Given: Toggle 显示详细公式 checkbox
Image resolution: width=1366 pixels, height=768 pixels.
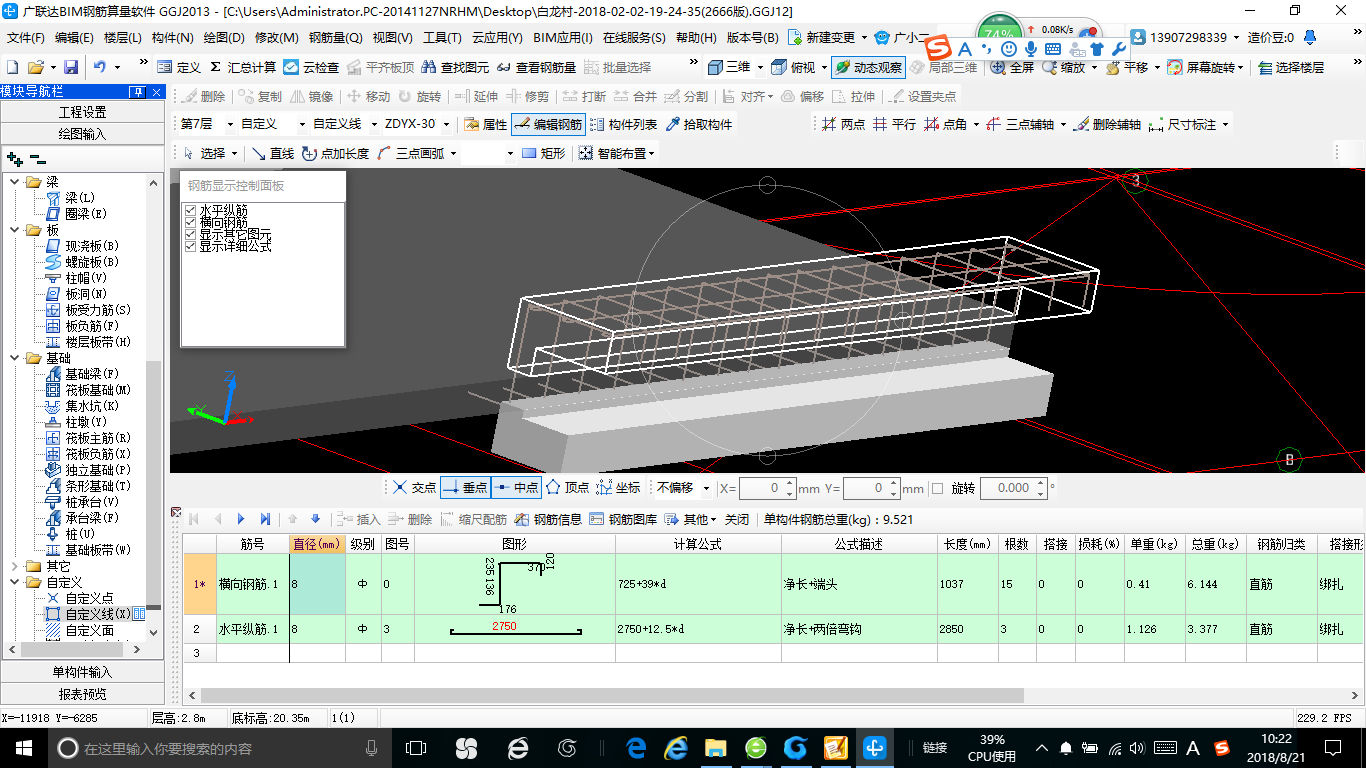Looking at the screenshot, I should point(190,246).
